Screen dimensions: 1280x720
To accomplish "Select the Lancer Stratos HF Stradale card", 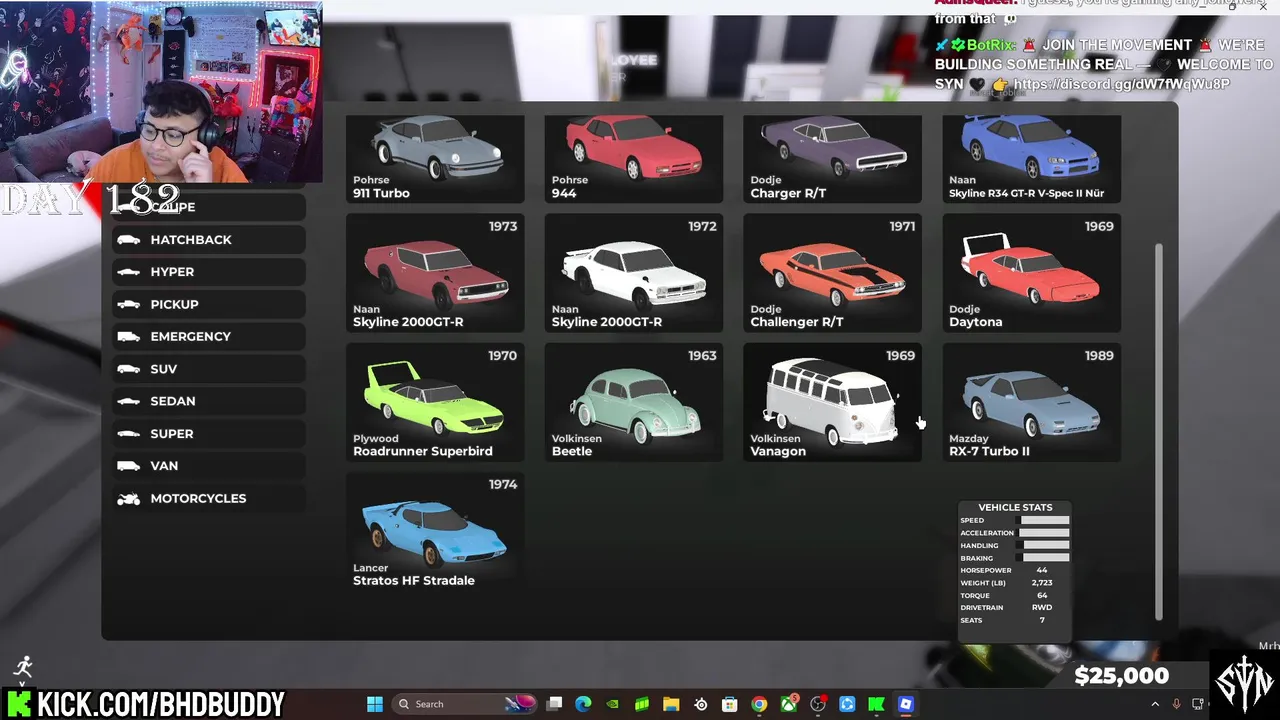I will click(x=435, y=531).
